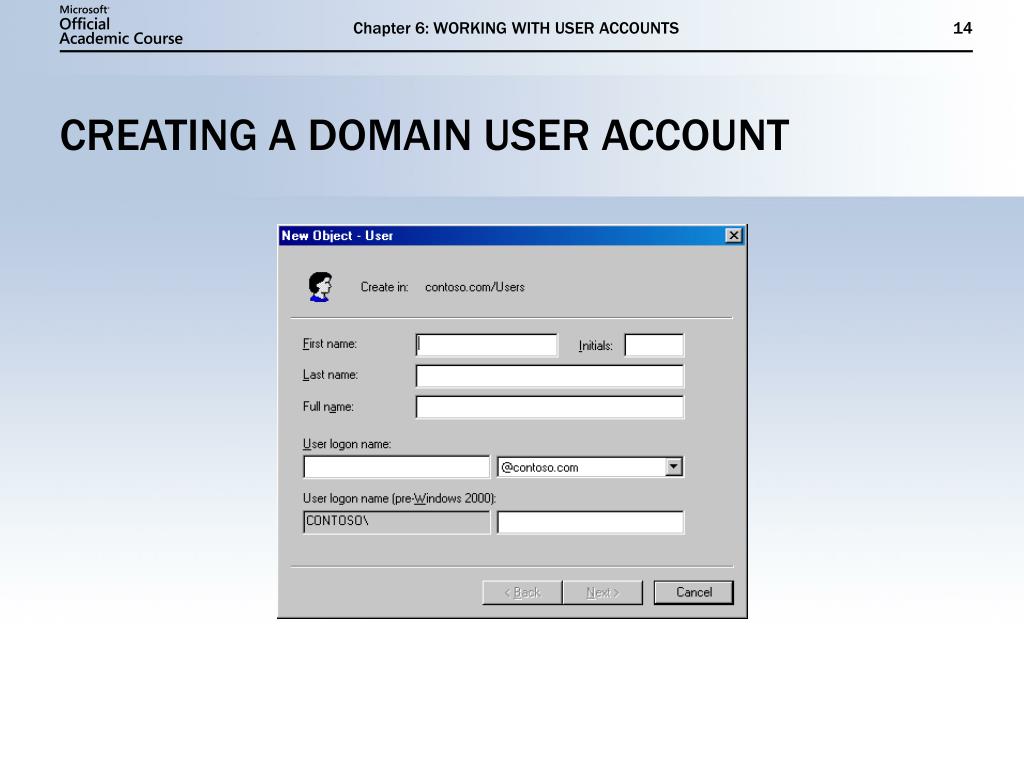This screenshot has height=768, width=1024.
Task: Click the user avatar icon in the dialog
Action: click(x=320, y=287)
